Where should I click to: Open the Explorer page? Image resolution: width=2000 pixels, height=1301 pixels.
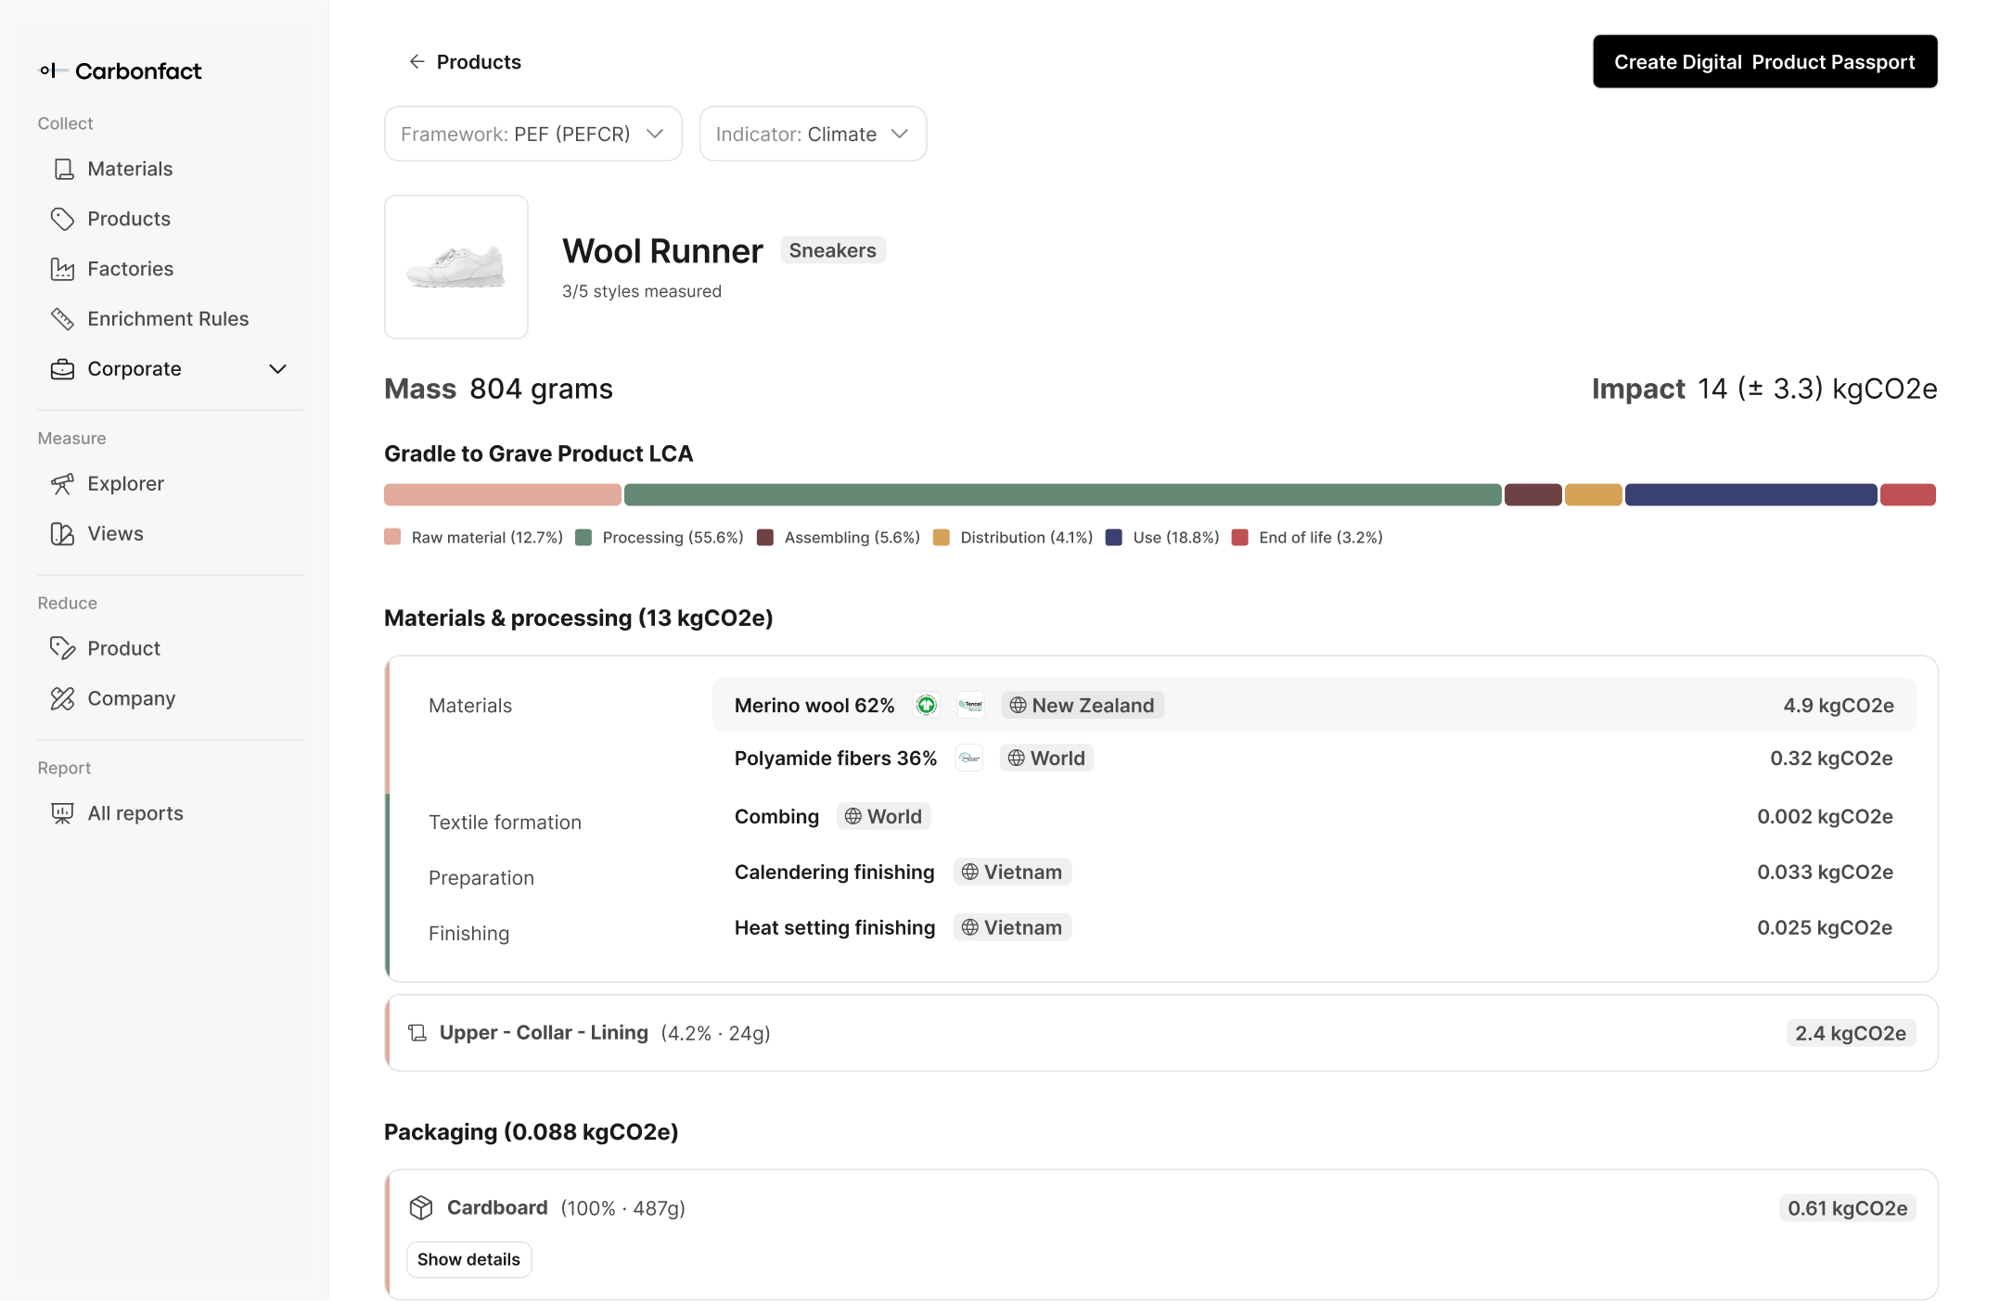(x=125, y=484)
